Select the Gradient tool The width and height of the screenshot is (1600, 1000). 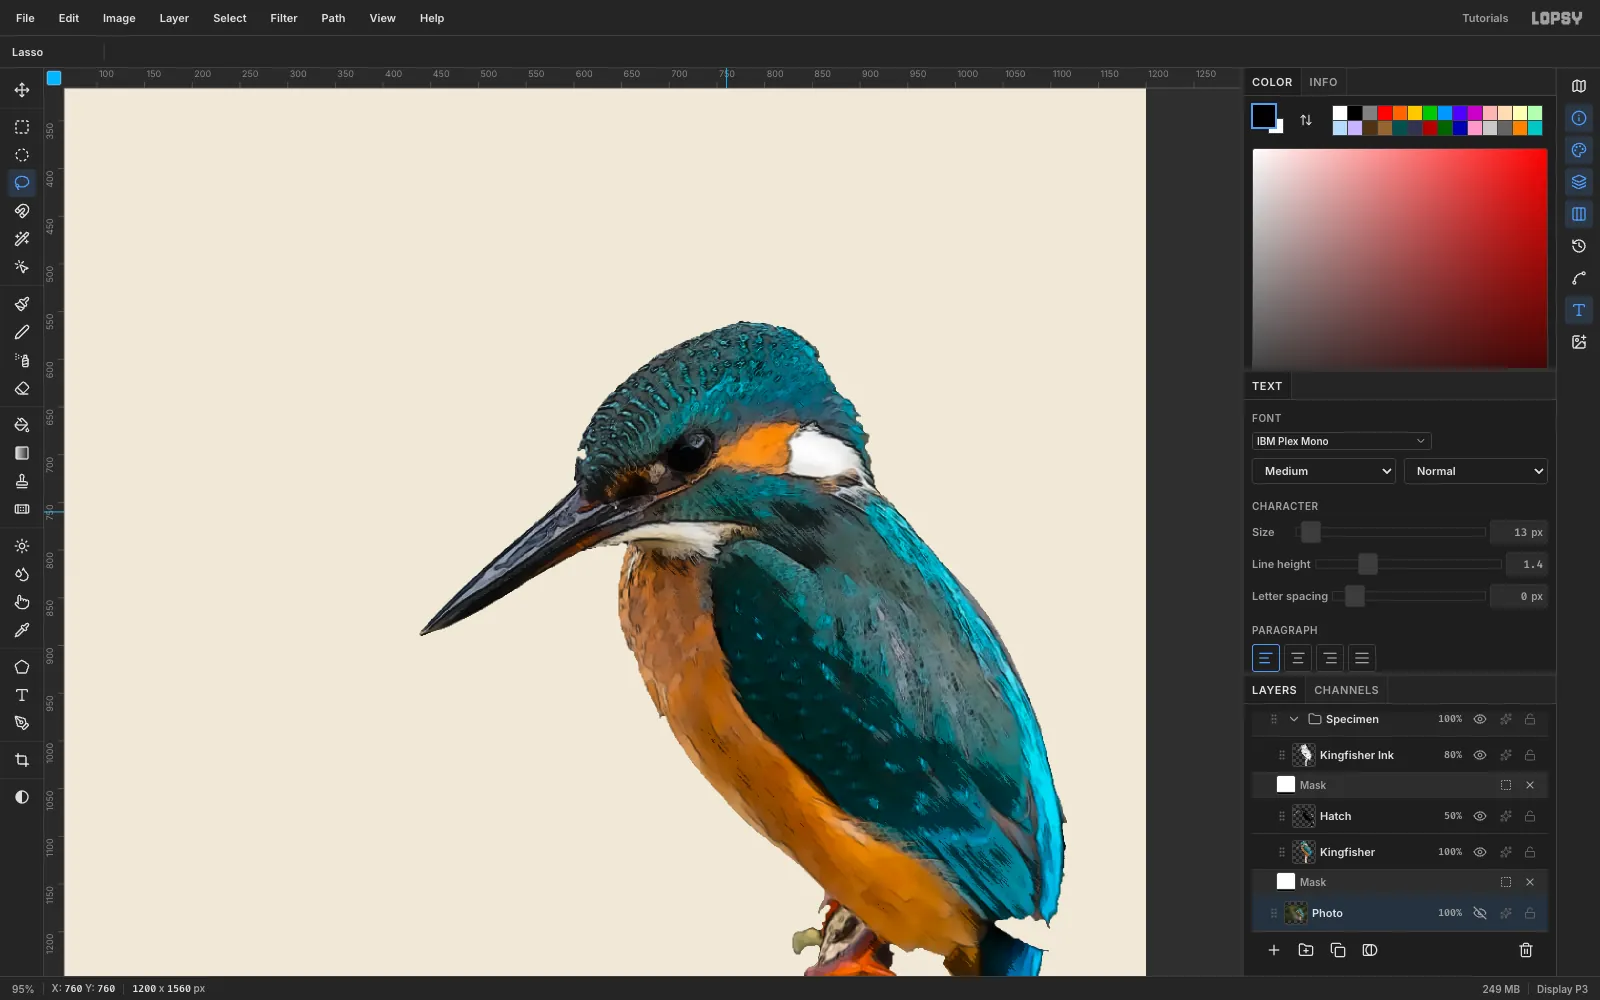pyautogui.click(x=22, y=453)
